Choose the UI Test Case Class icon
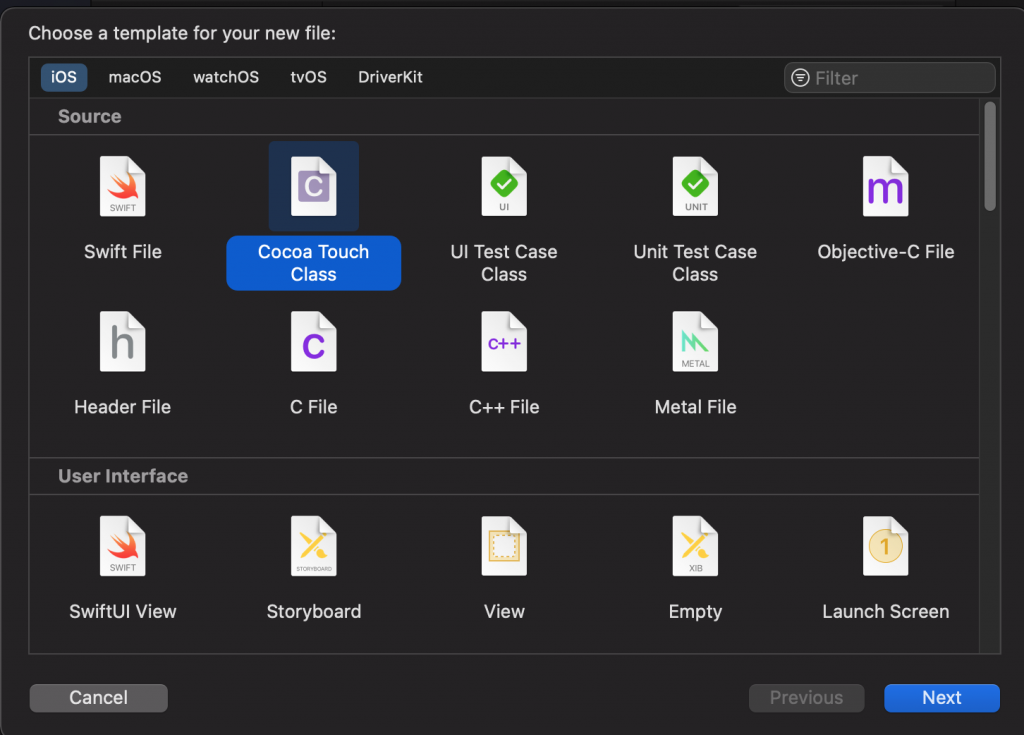The image size is (1024, 735). tap(504, 186)
